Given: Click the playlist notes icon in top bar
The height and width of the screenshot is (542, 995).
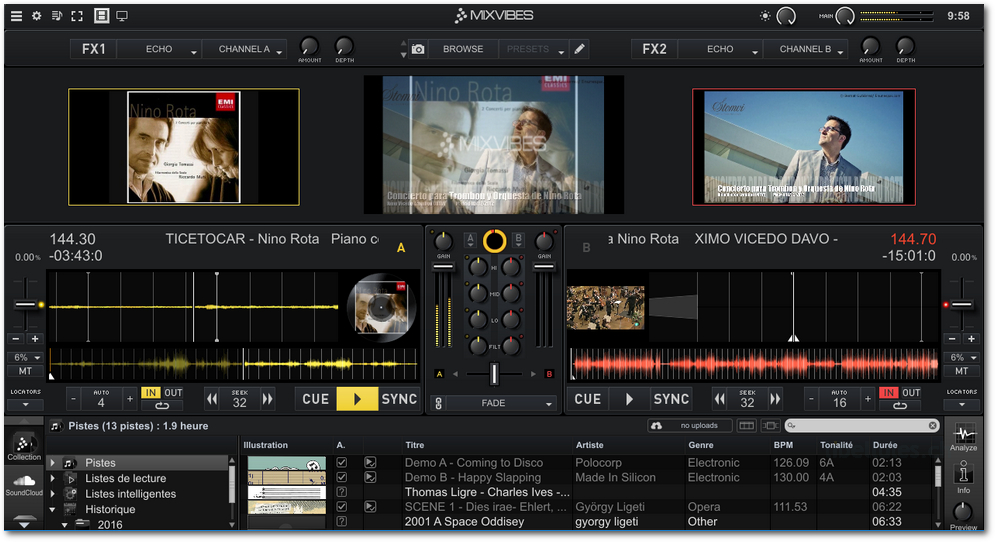Looking at the screenshot, I should [56, 16].
